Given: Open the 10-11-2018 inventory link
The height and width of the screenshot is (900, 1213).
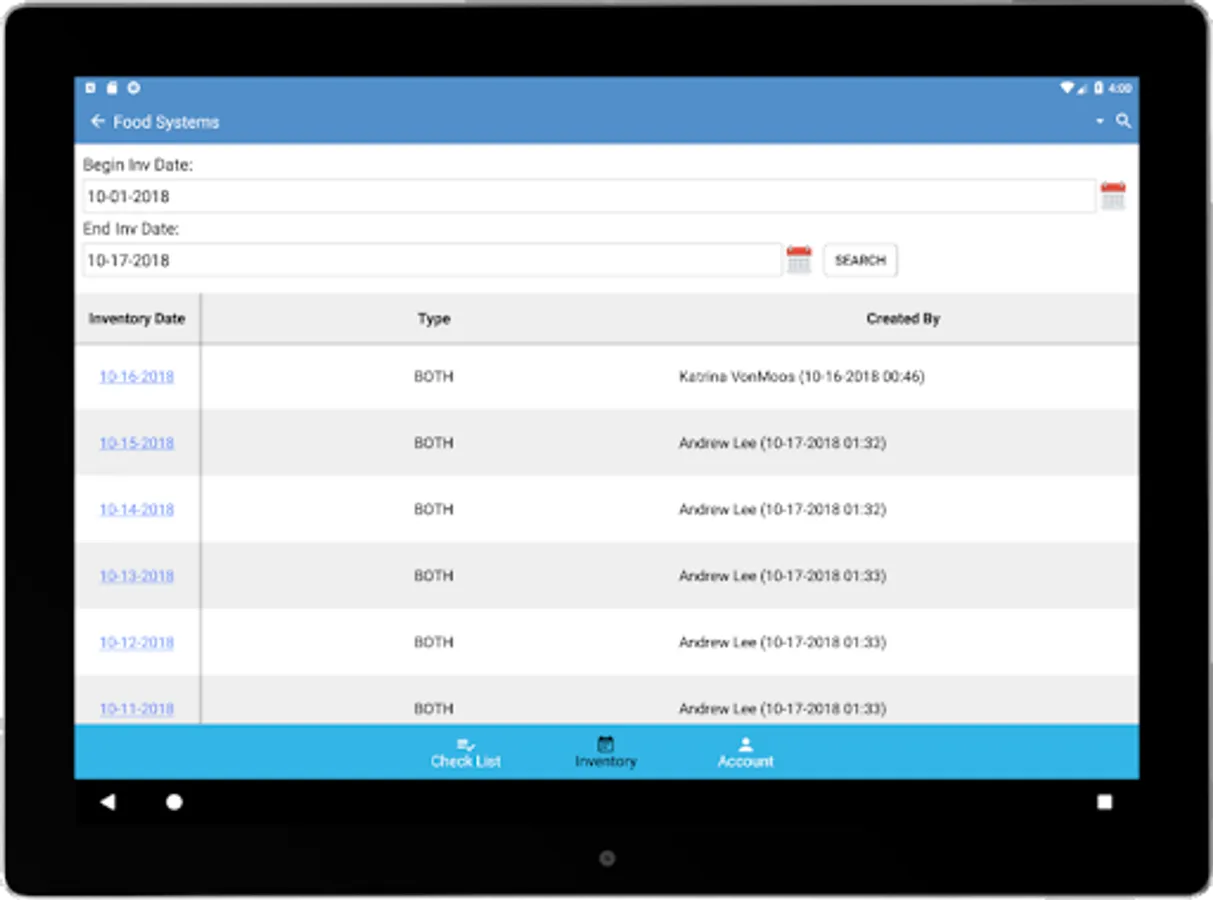Looking at the screenshot, I should click(137, 708).
